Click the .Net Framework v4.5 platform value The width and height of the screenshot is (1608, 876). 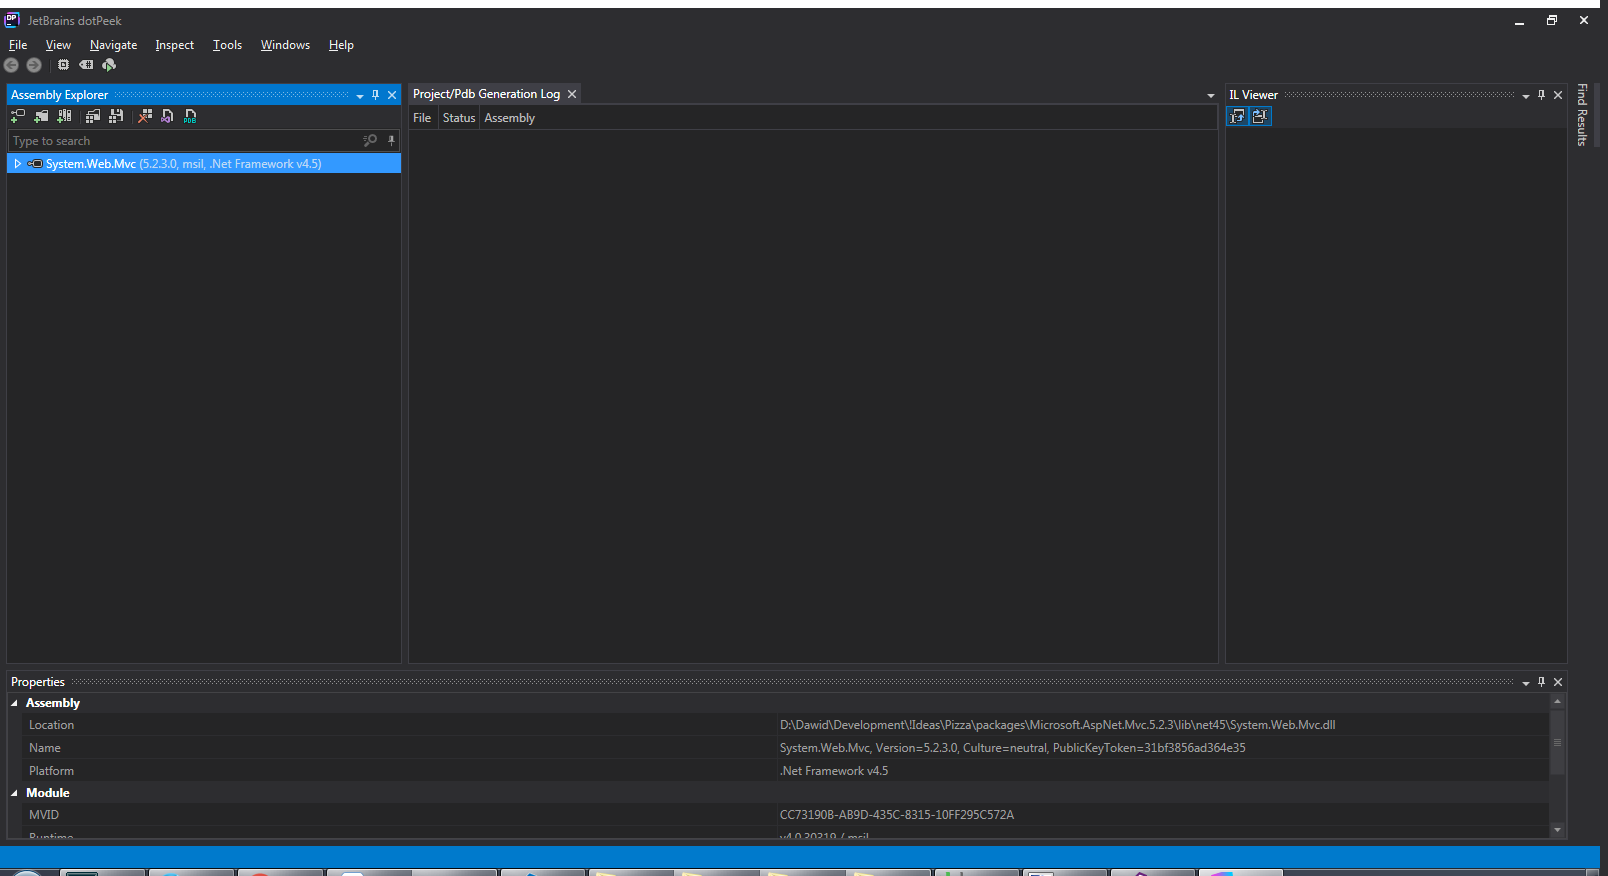coord(834,771)
